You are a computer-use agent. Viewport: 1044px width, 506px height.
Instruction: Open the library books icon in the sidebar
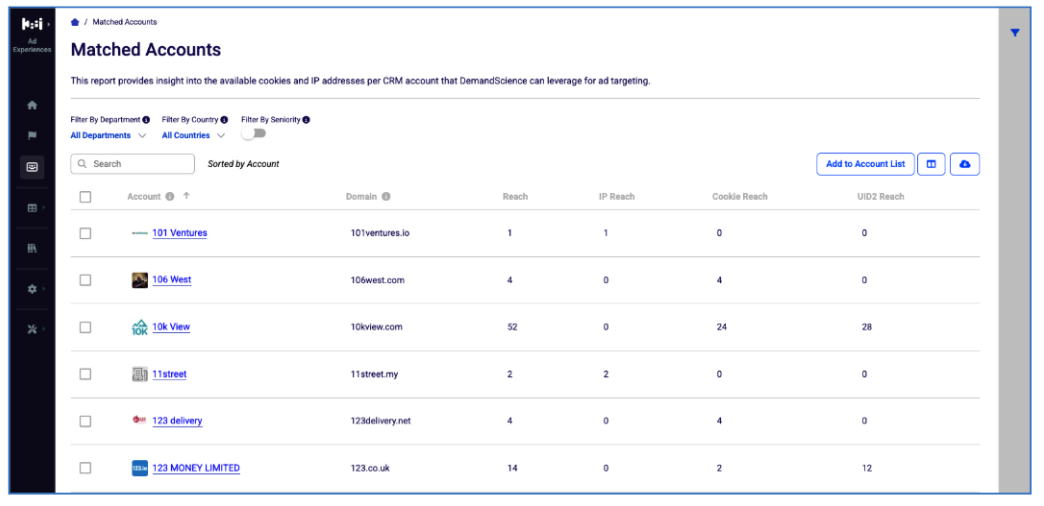[32, 248]
